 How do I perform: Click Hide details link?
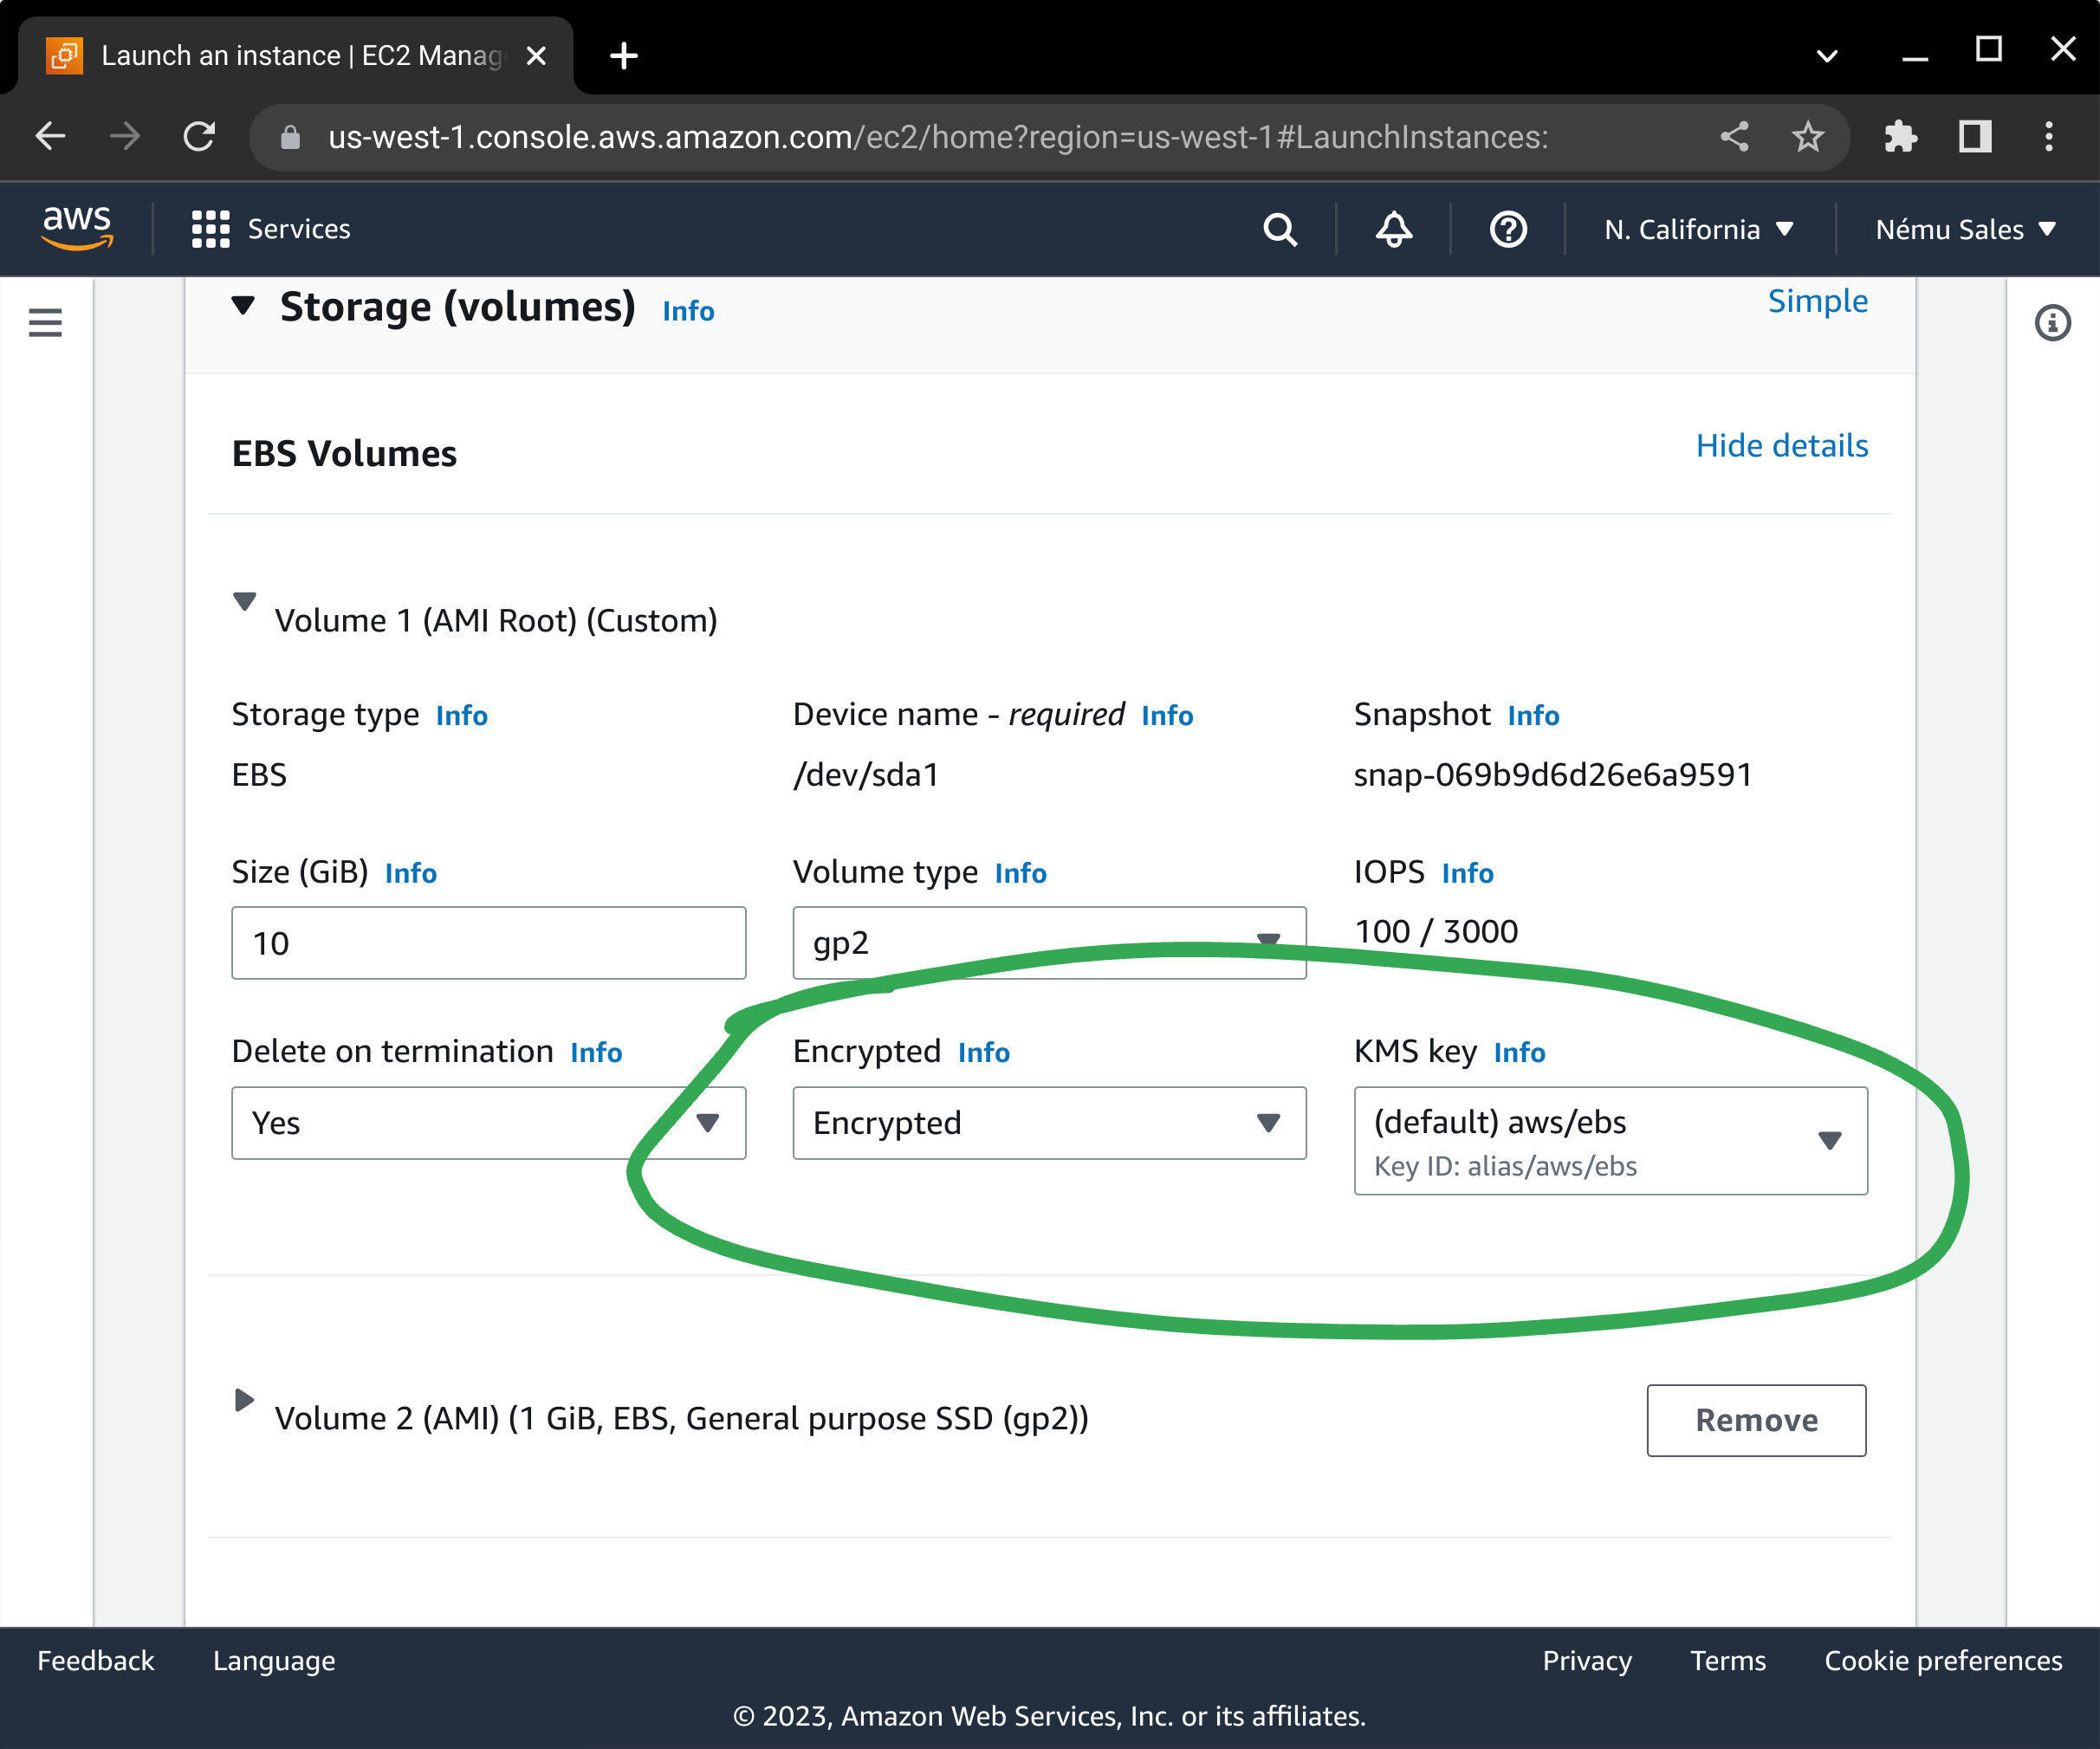click(1781, 446)
